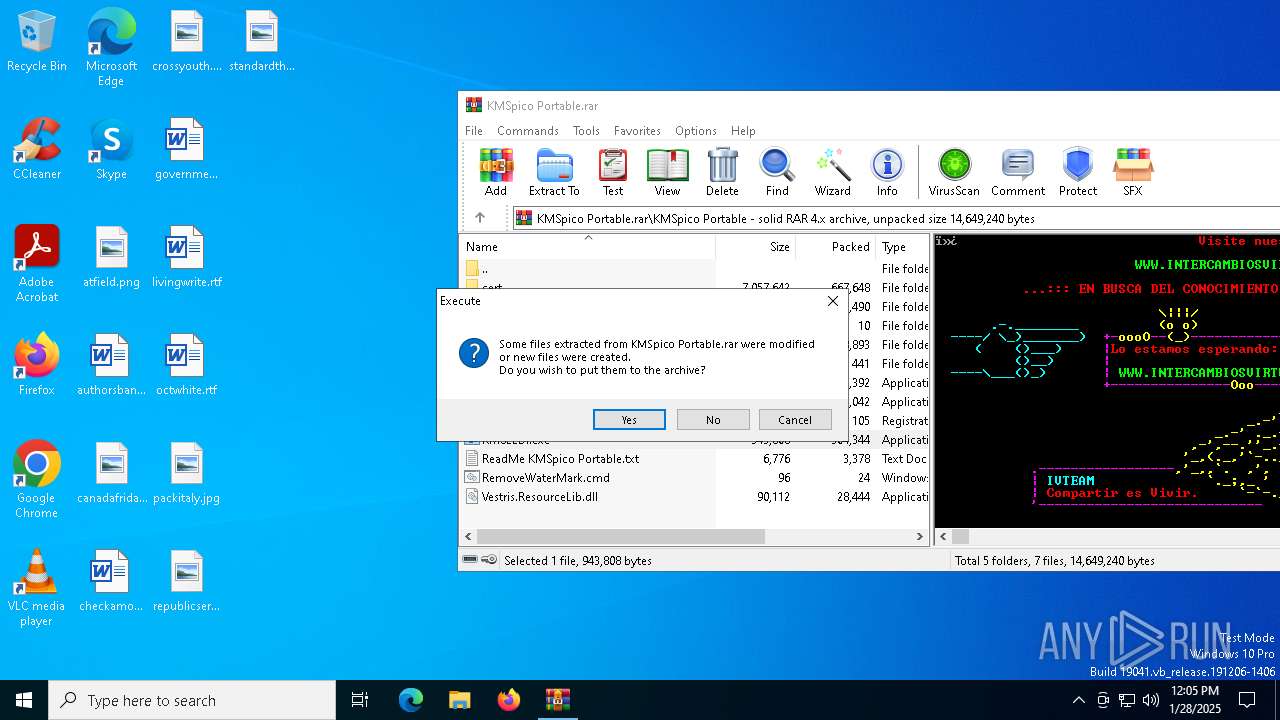Screen dimensions: 1280x720
Task: Open File Explorer from the taskbar
Action: coord(460,700)
